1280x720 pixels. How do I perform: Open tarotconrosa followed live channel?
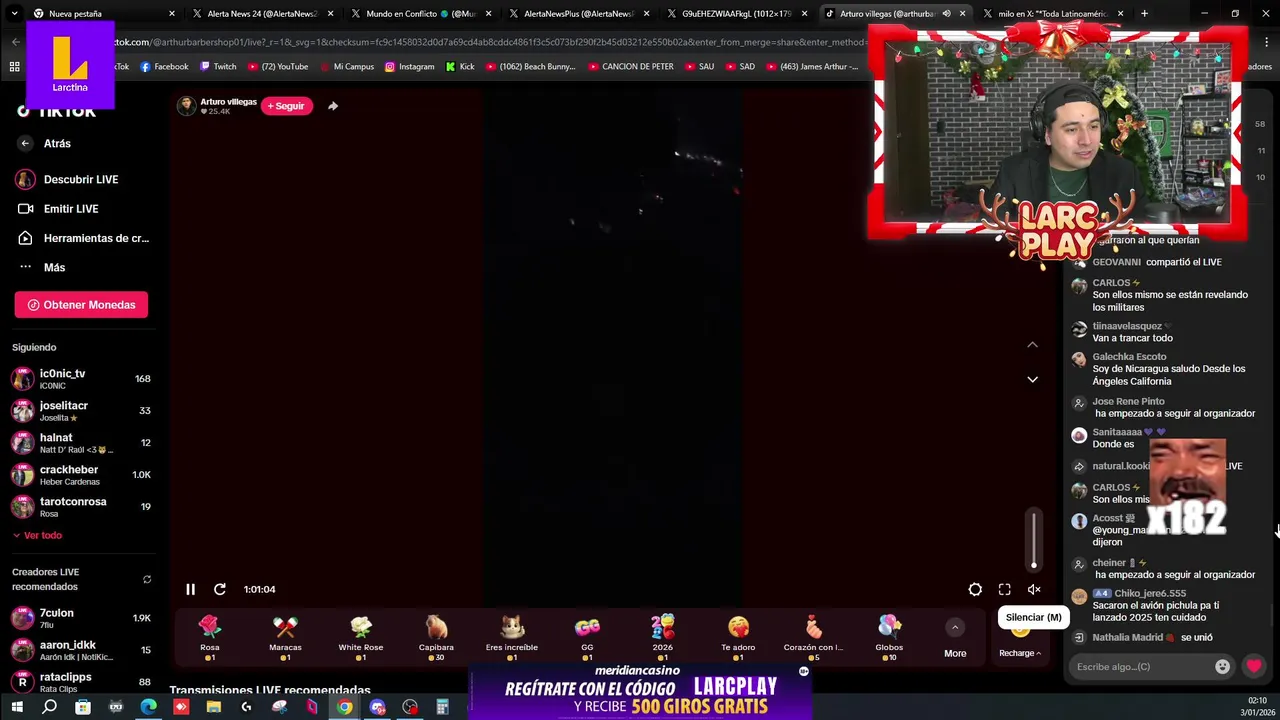click(x=81, y=507)
